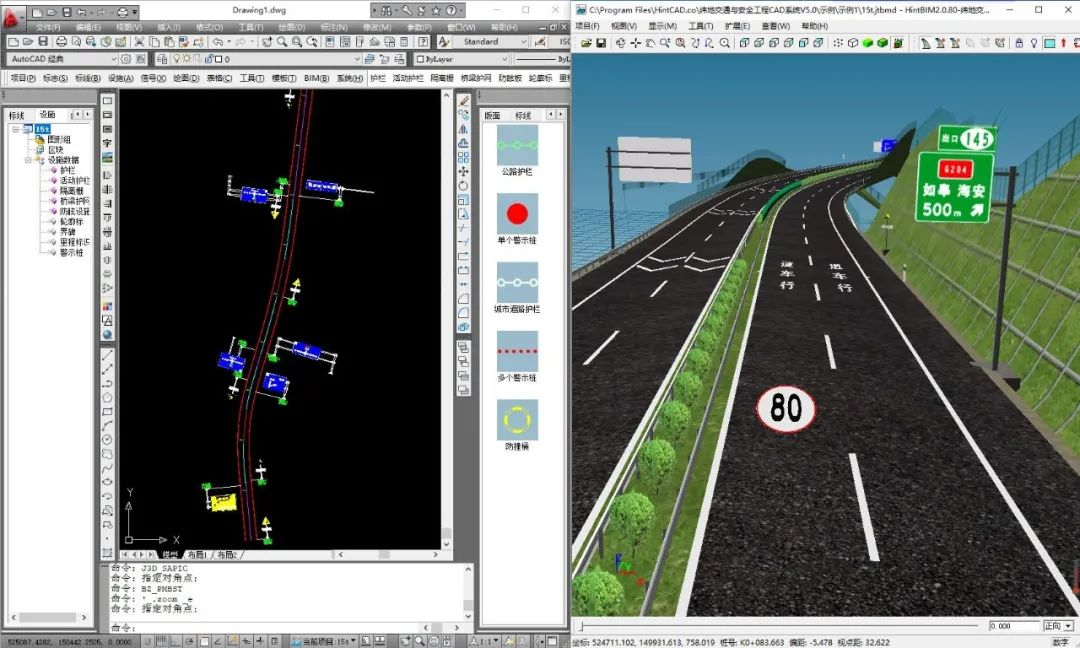Viewport: 1080px width, 648px height.
Task: Select the Spline curve draw tool
Action: pos(107,468)
